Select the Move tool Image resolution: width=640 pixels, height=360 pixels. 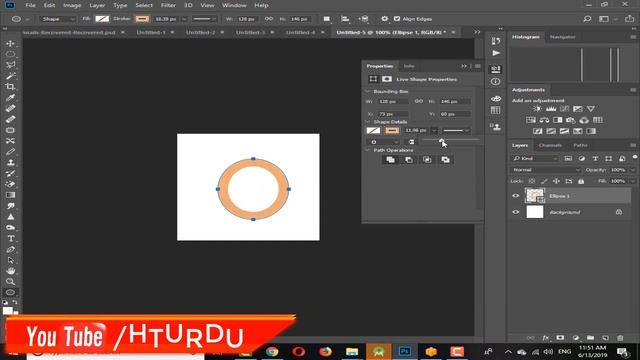(x=10, y=43)
